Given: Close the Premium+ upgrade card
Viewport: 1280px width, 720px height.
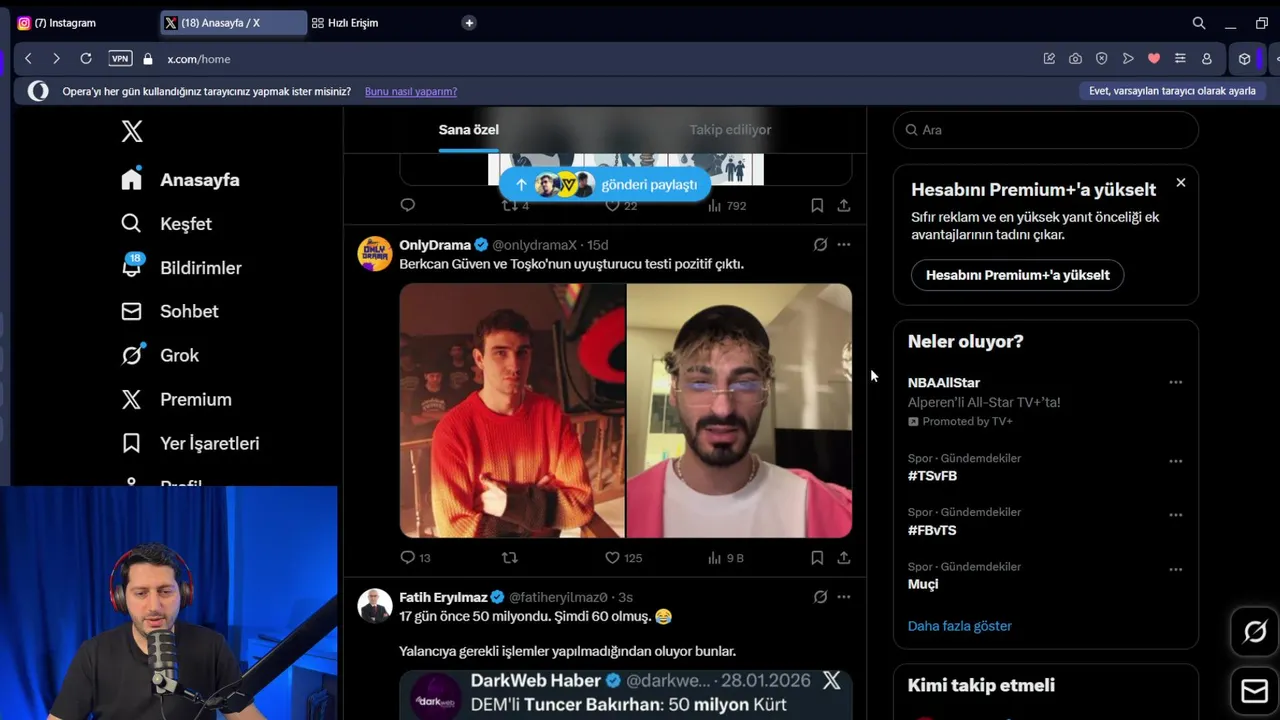Looking at the screenshot, I should [x=1181, y=183].
